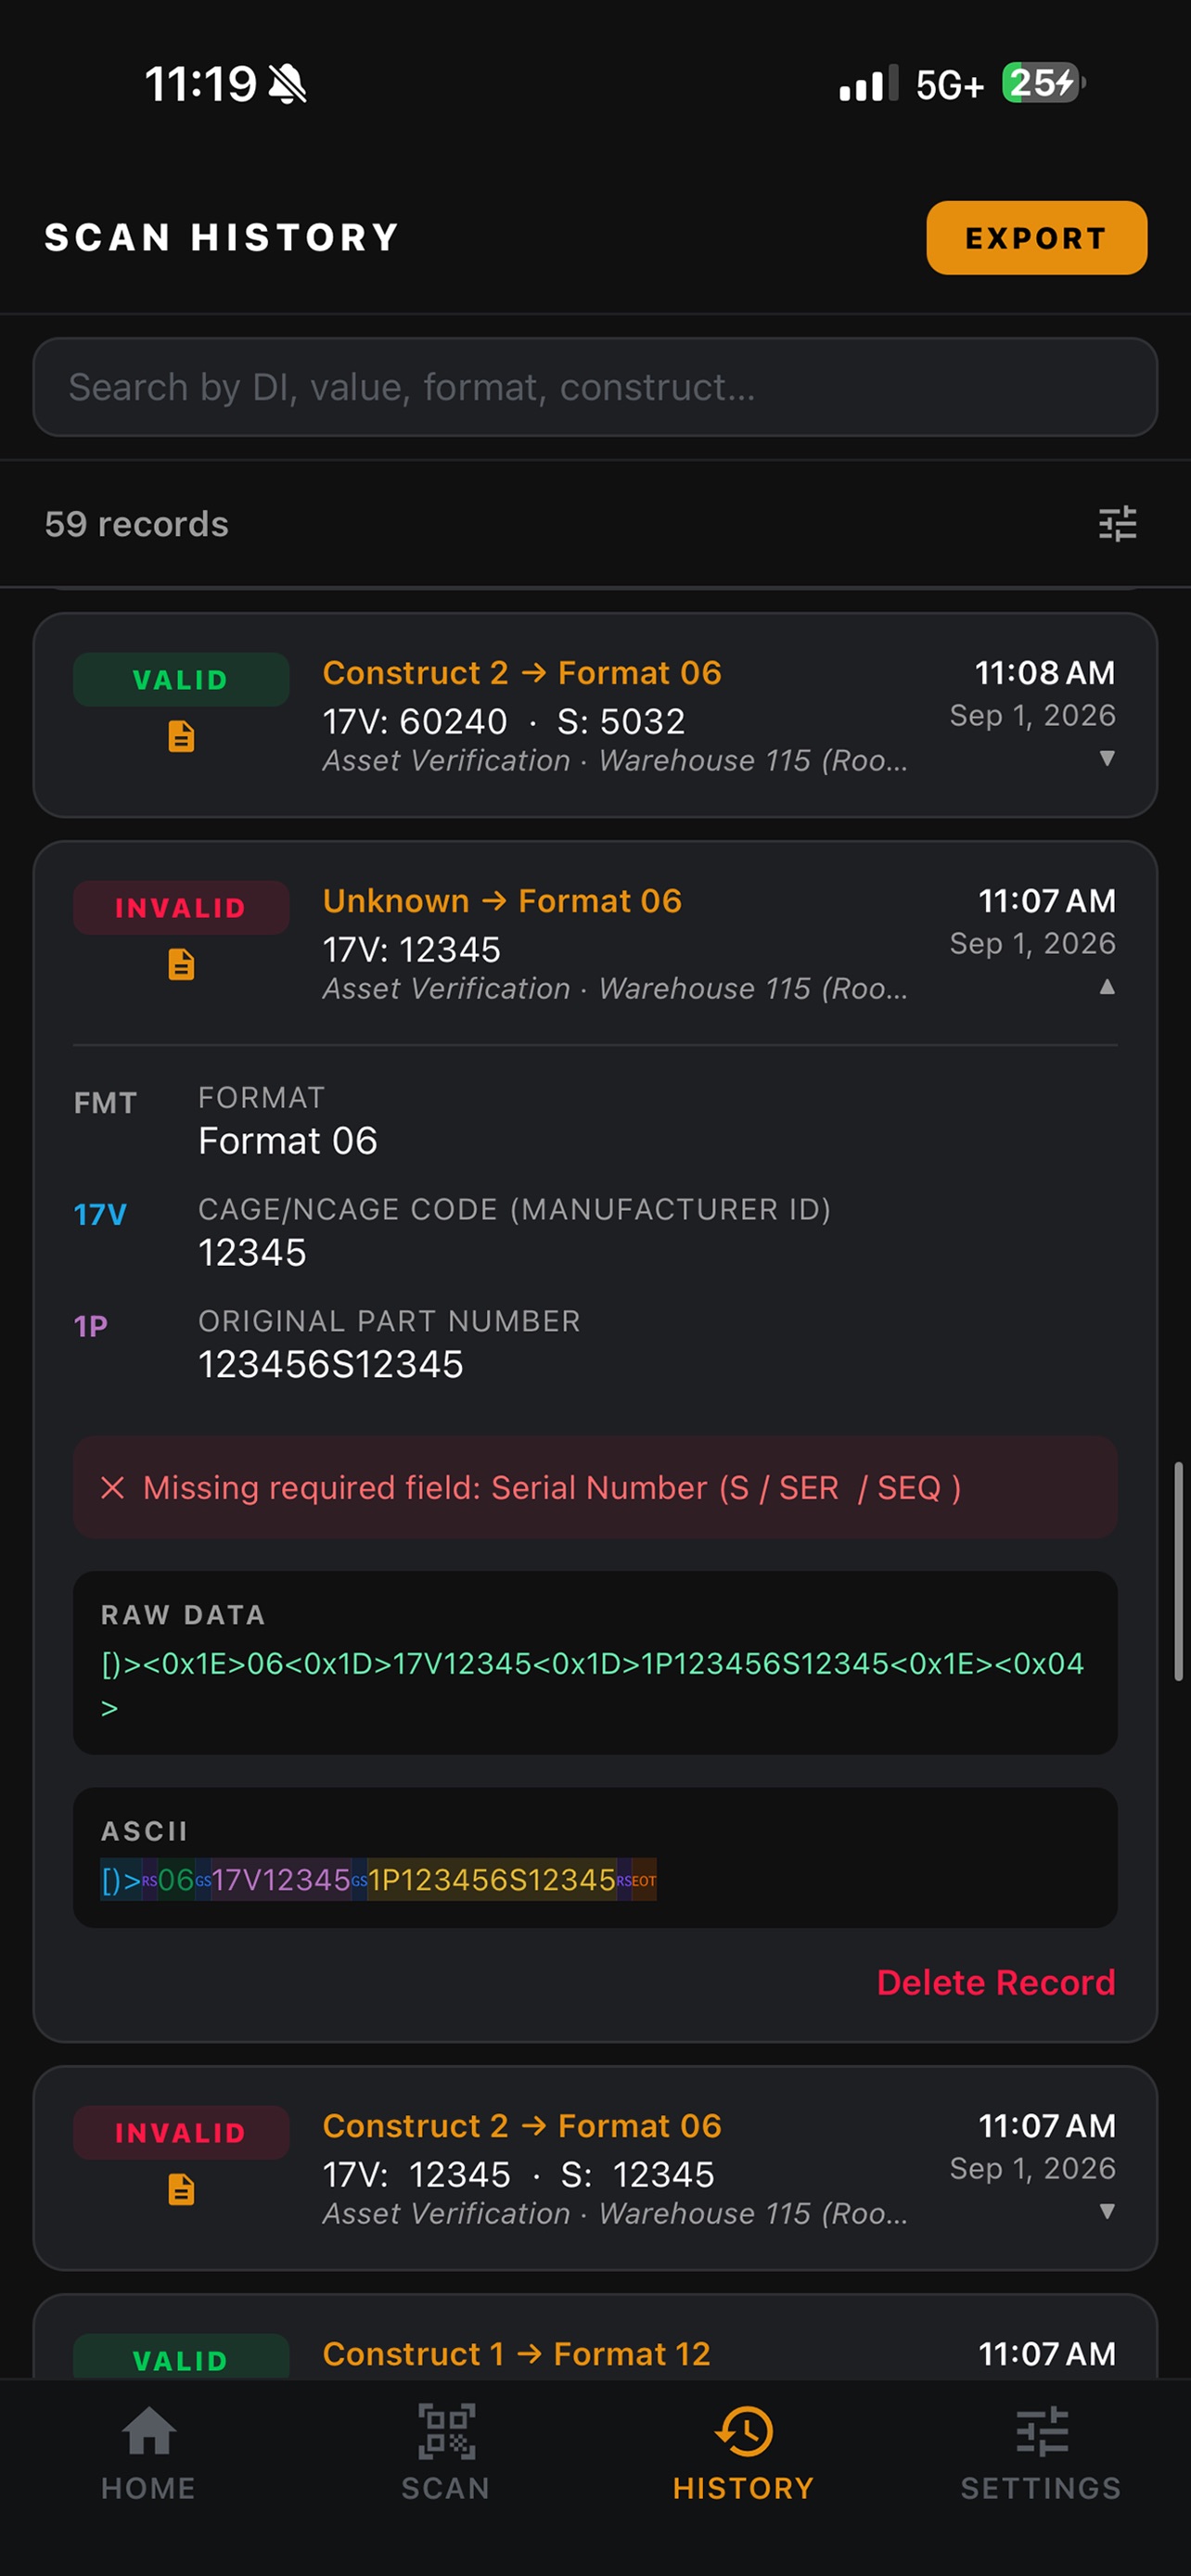Tap the battery indicator in status bar
Screen dimensions: 1191x2576
click(x=1044, y=83)
